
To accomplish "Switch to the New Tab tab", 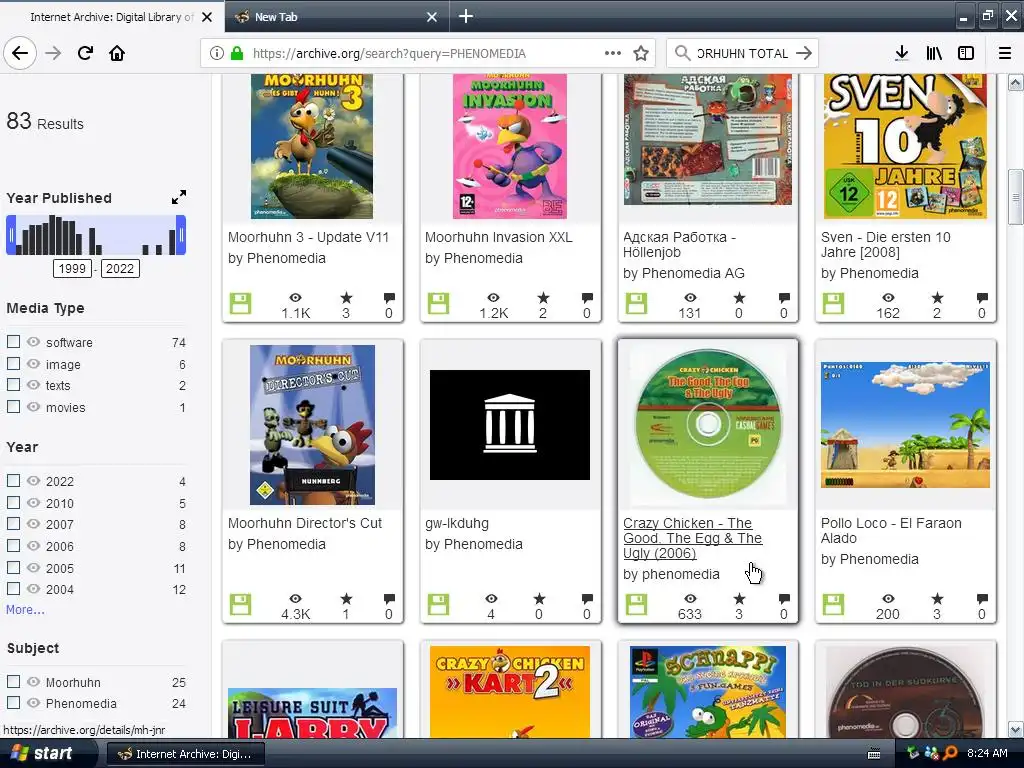I will 336,17.
